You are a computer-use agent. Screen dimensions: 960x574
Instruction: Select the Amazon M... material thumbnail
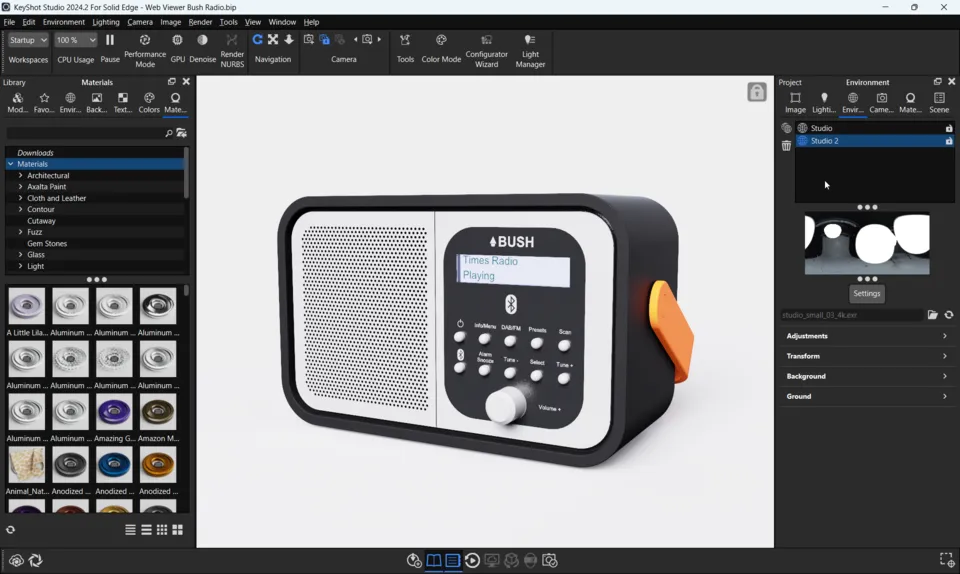(x=158, y=412)
